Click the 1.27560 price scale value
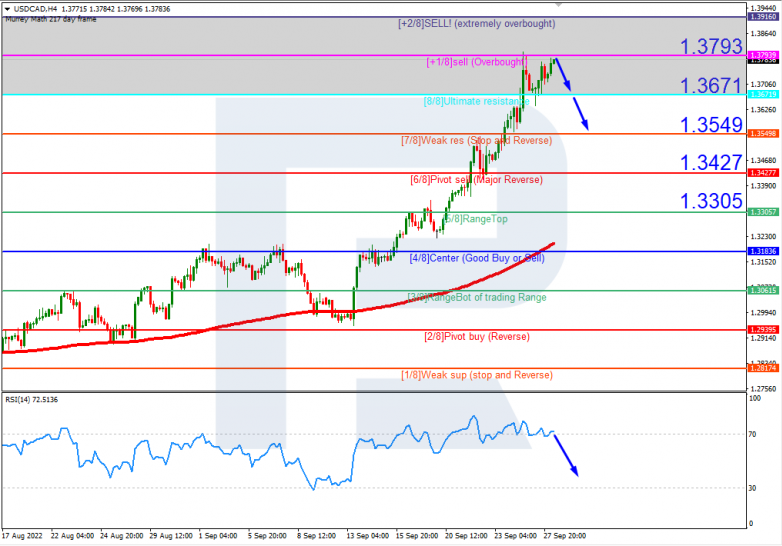 [x=764, y=389]
